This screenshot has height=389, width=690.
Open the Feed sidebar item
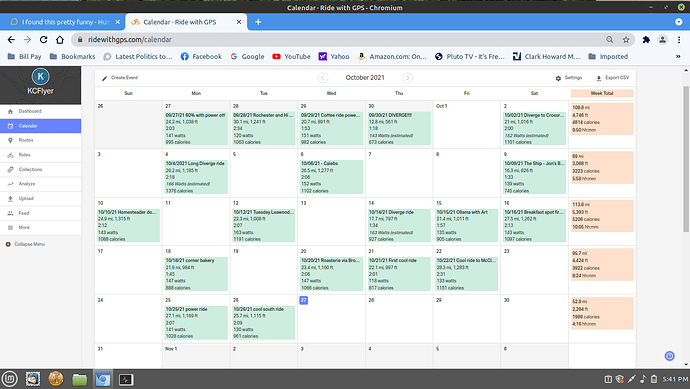pos(40,213)
